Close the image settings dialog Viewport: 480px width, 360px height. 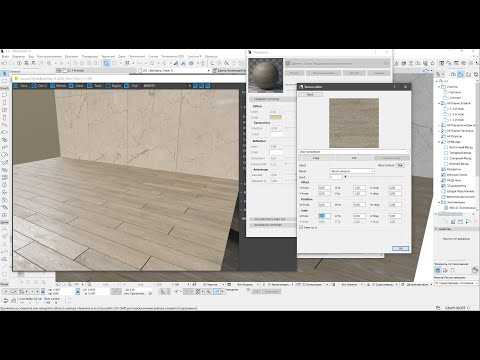pyautogui.click(x=405, y=87)
